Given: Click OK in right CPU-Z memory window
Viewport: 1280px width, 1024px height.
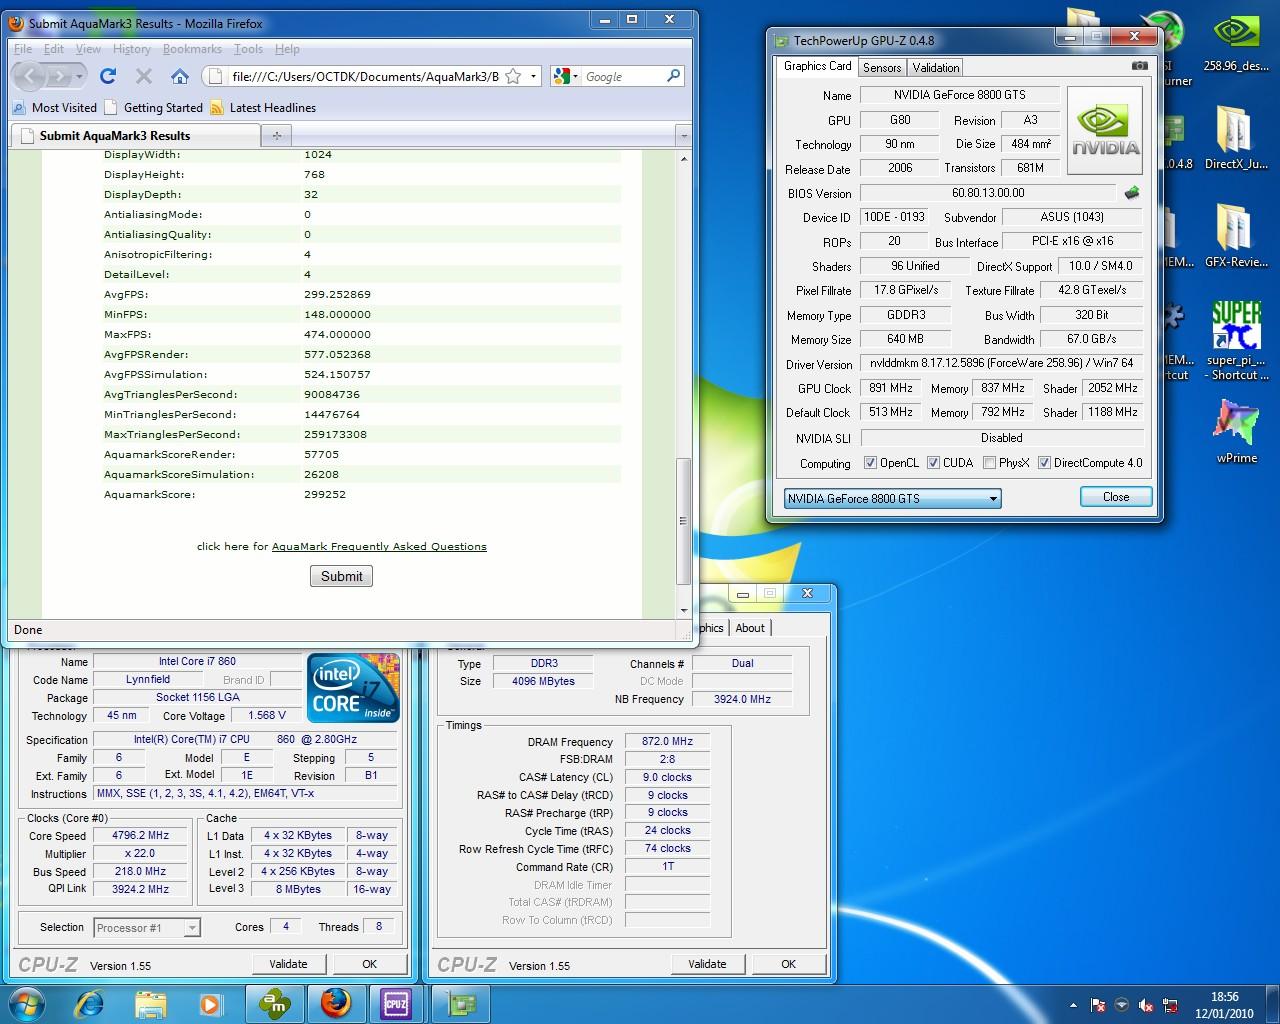Looking at the screenshot, I should (x=788, y=964).
